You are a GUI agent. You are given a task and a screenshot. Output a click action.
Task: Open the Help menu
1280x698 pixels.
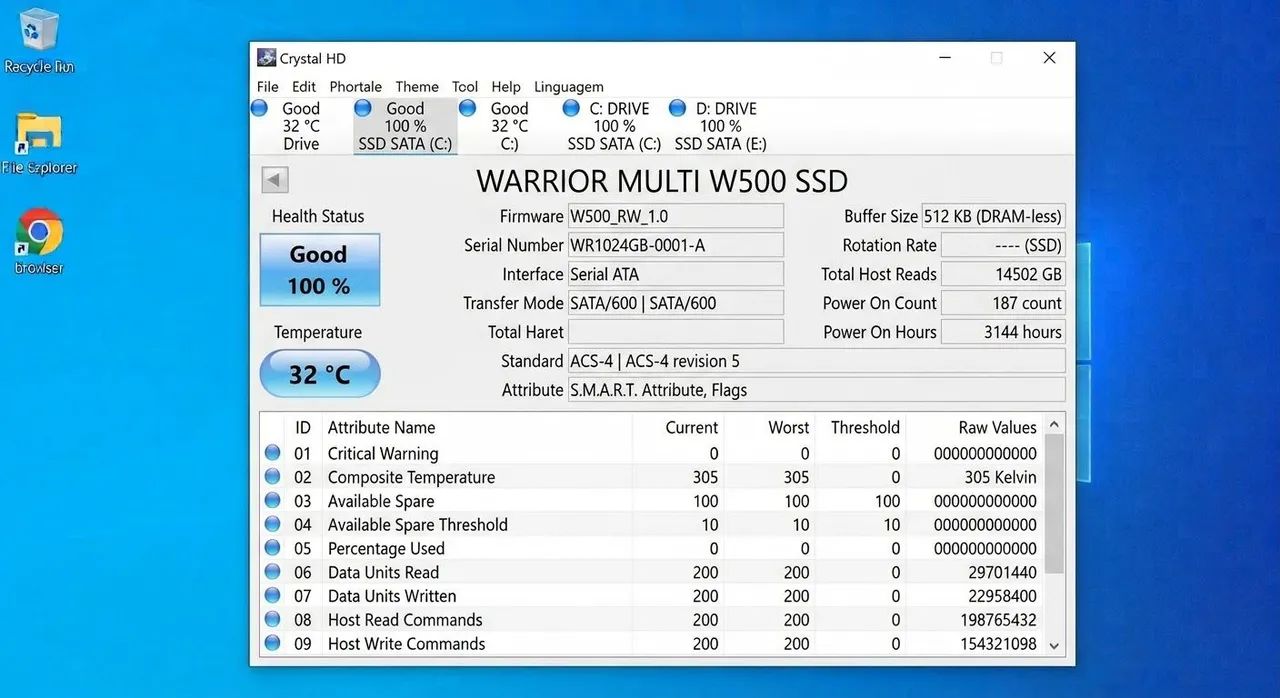506,87
